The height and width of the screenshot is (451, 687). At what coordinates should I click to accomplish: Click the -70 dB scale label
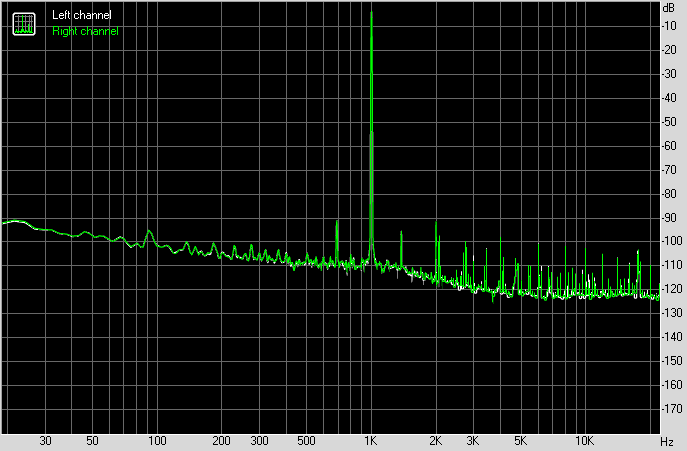[670, 170]
